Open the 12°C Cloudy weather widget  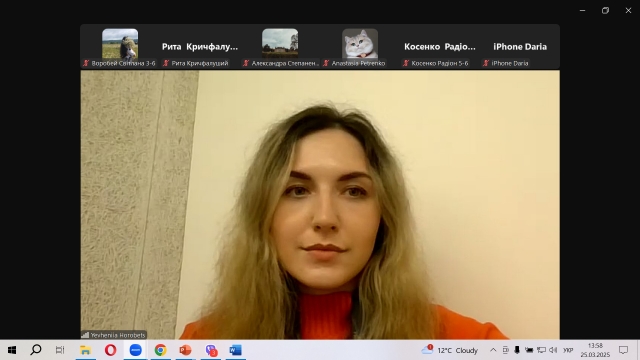[x=450, y=350]
